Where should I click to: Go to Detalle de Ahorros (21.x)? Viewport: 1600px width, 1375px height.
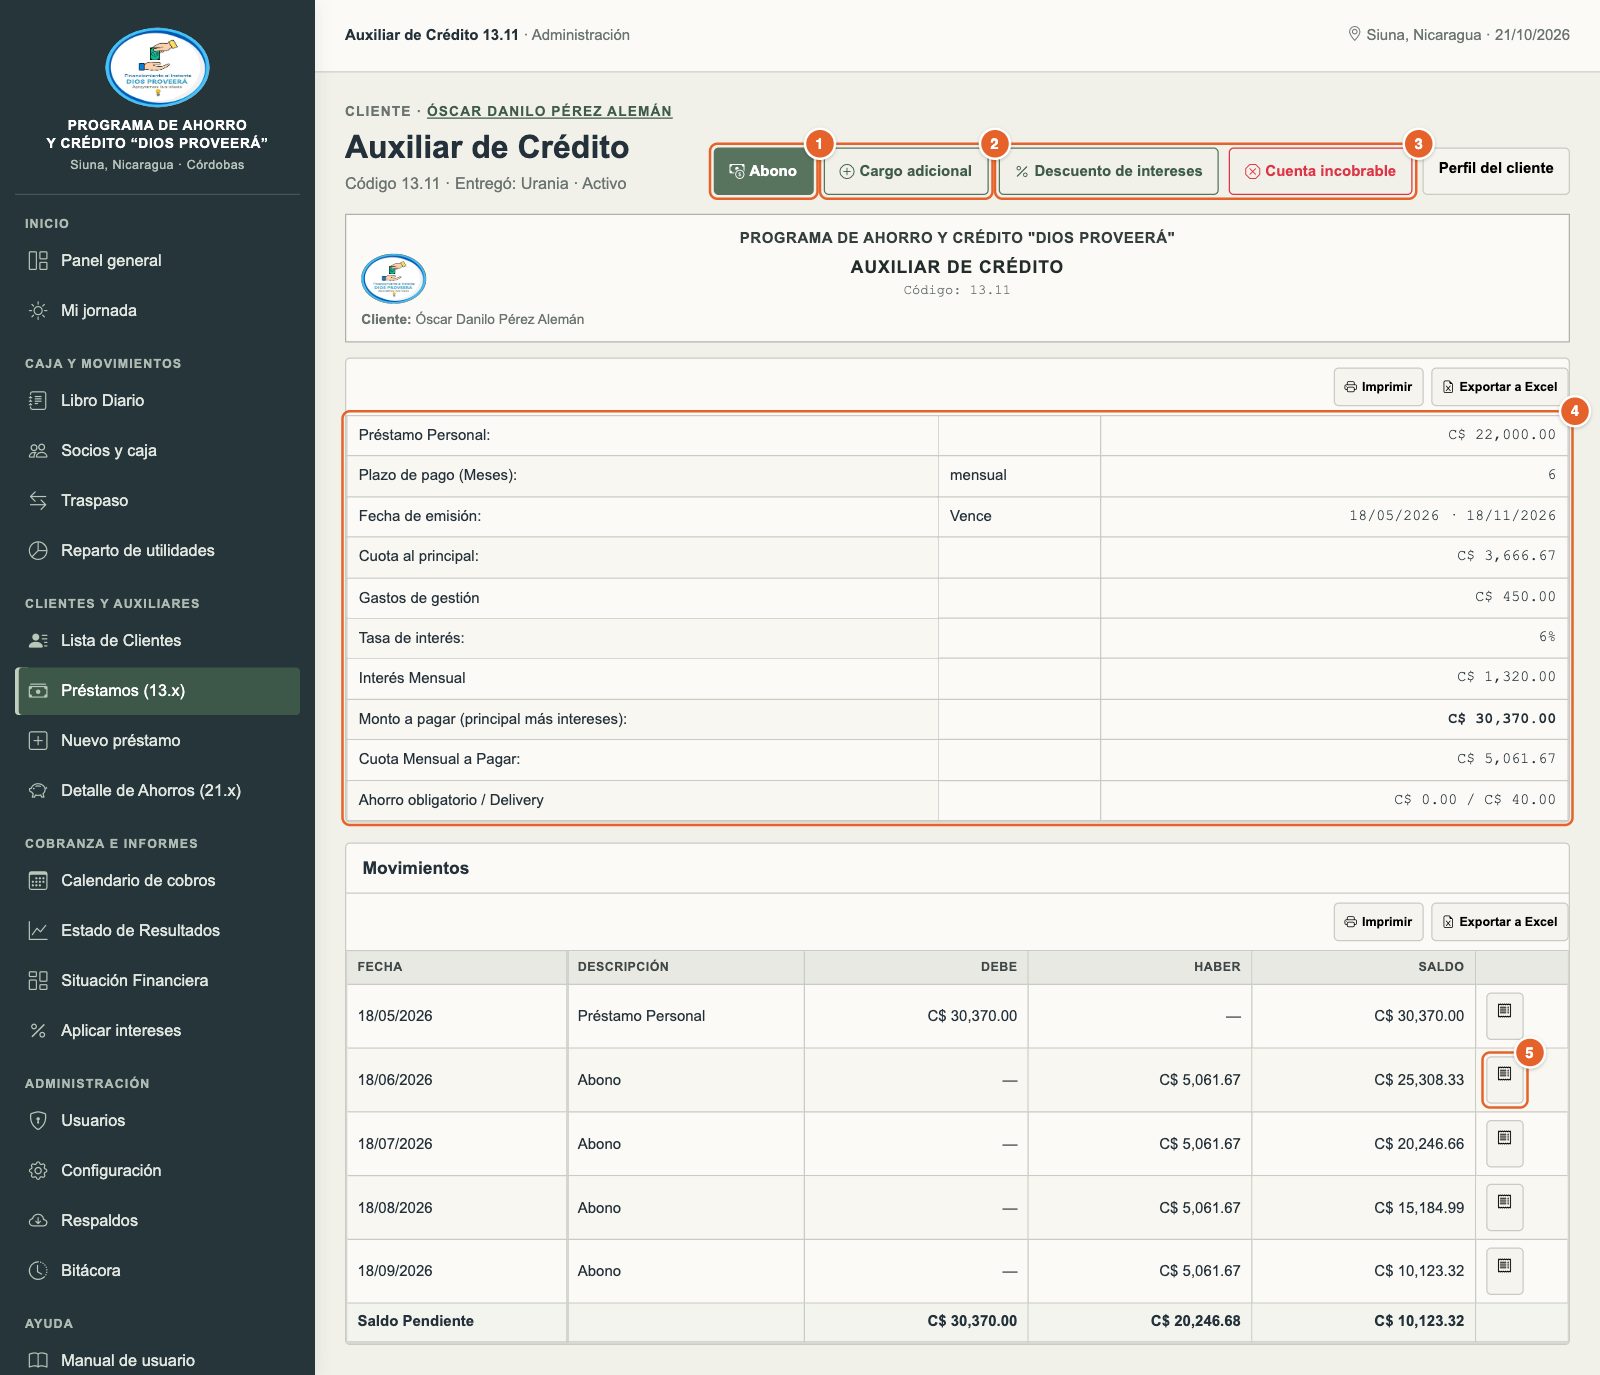157,790
